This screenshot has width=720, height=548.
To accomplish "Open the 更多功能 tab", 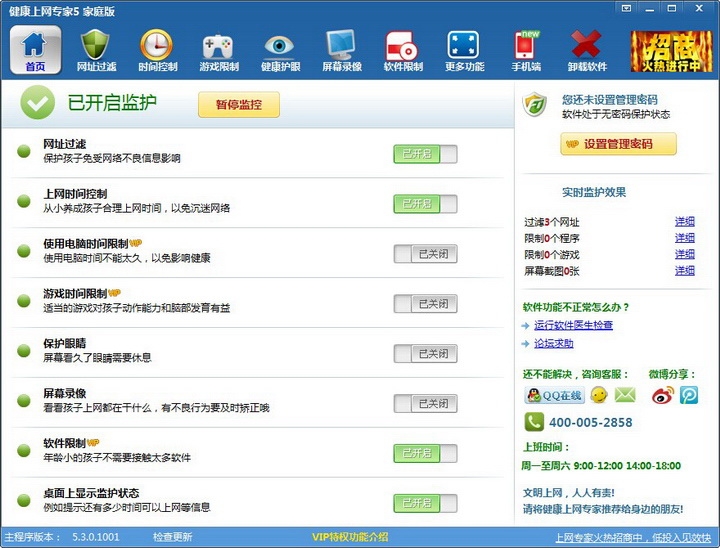I will pyautogui.click(x=463, y=50).
